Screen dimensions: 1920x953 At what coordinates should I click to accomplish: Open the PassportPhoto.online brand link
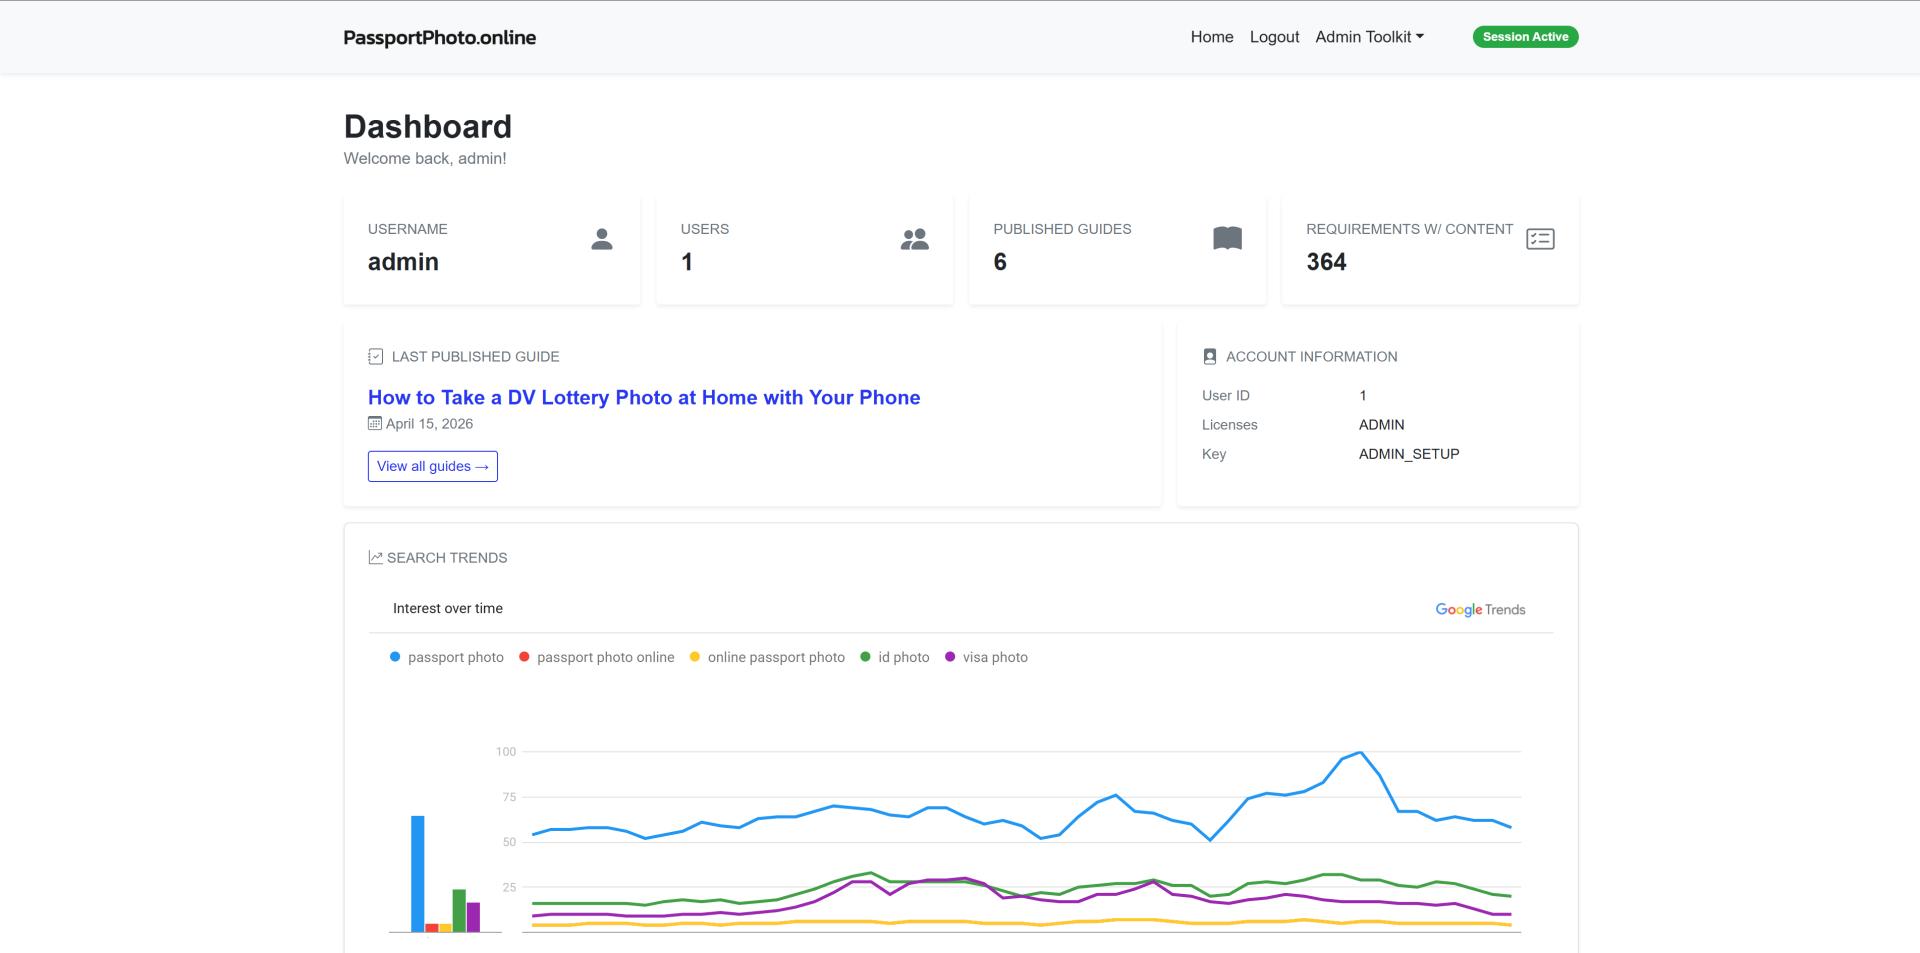[440, 37]
